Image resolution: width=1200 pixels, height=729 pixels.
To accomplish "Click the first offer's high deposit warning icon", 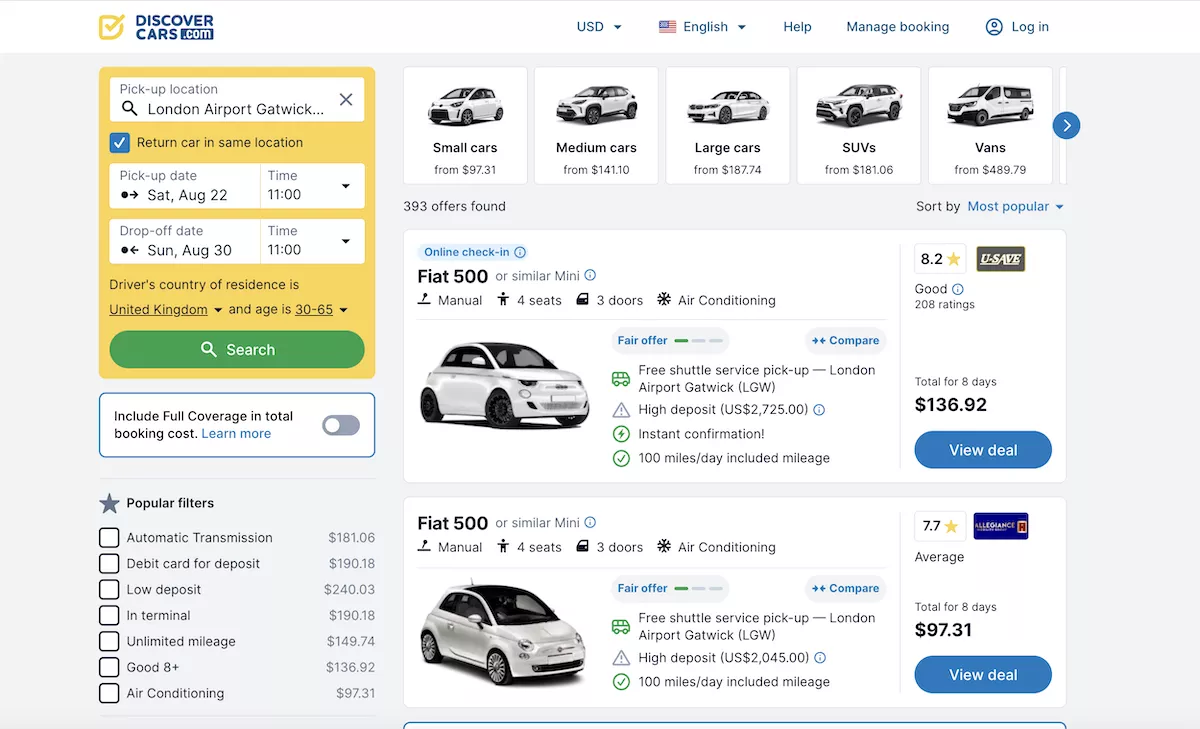I will 621,410.
